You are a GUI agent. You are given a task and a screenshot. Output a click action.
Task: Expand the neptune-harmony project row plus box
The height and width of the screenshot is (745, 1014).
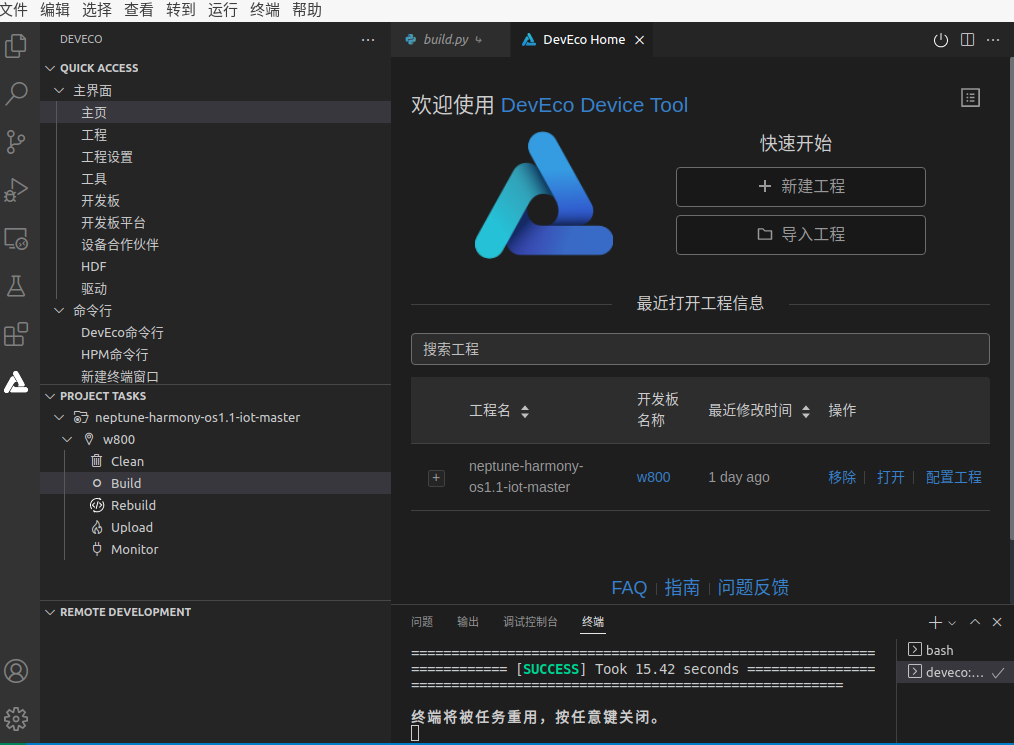pos(437,478)
